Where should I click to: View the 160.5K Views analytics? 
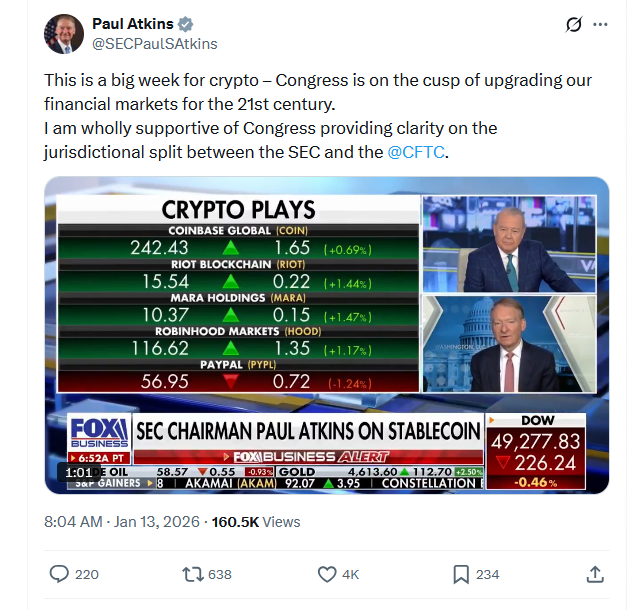click(x=257, y=522)
